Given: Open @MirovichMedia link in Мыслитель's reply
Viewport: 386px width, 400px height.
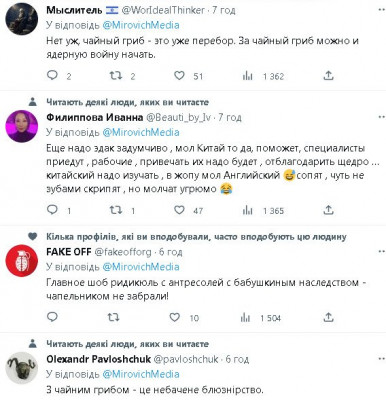Looking at the screenshot, I should (141, 25).
